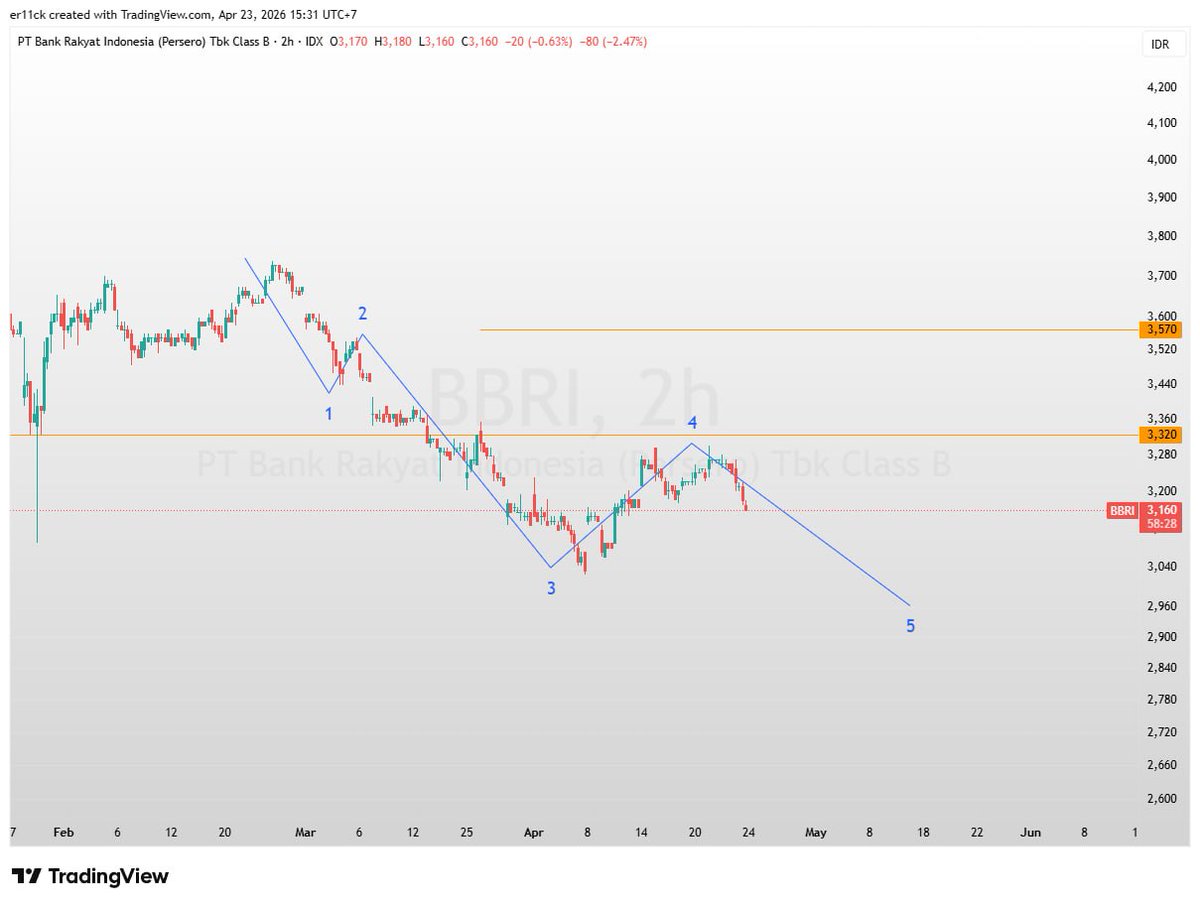Image resolution: width=1200 pixels, height=906 pixels.
Task: Select wave label 2 on chart
Action: click(x=363, y=313)
